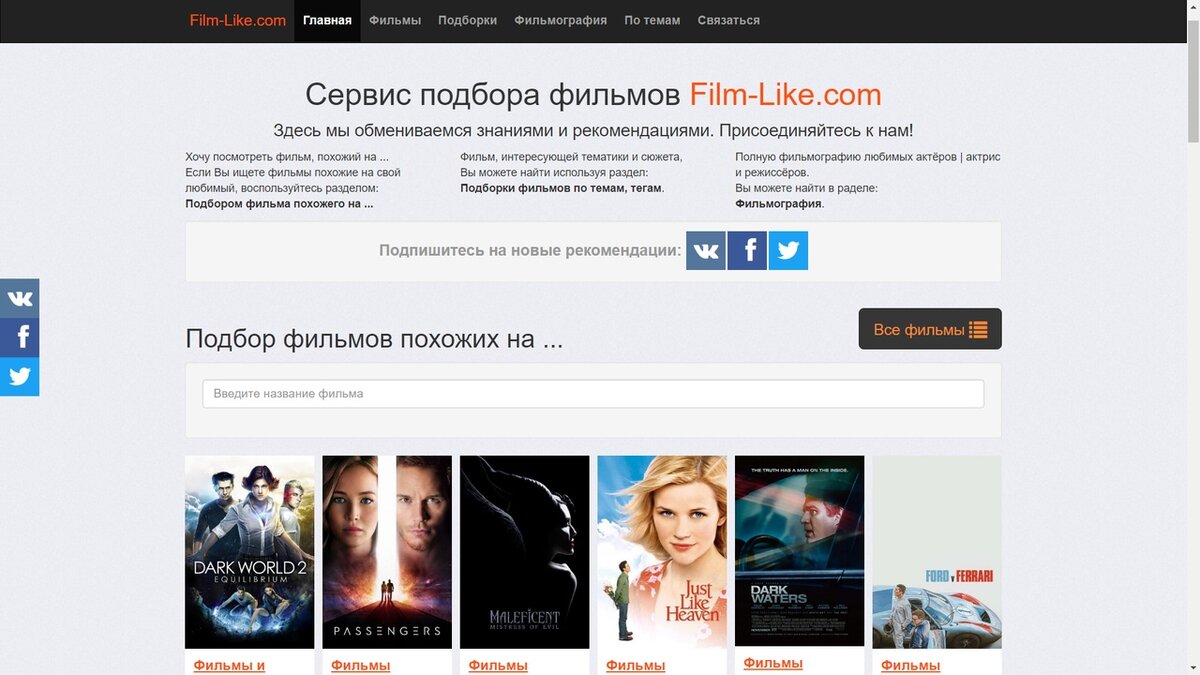Open the Film-Like.com logo link
The width and height of the screenshot is (1200, 675).
[x=238, y=20]
